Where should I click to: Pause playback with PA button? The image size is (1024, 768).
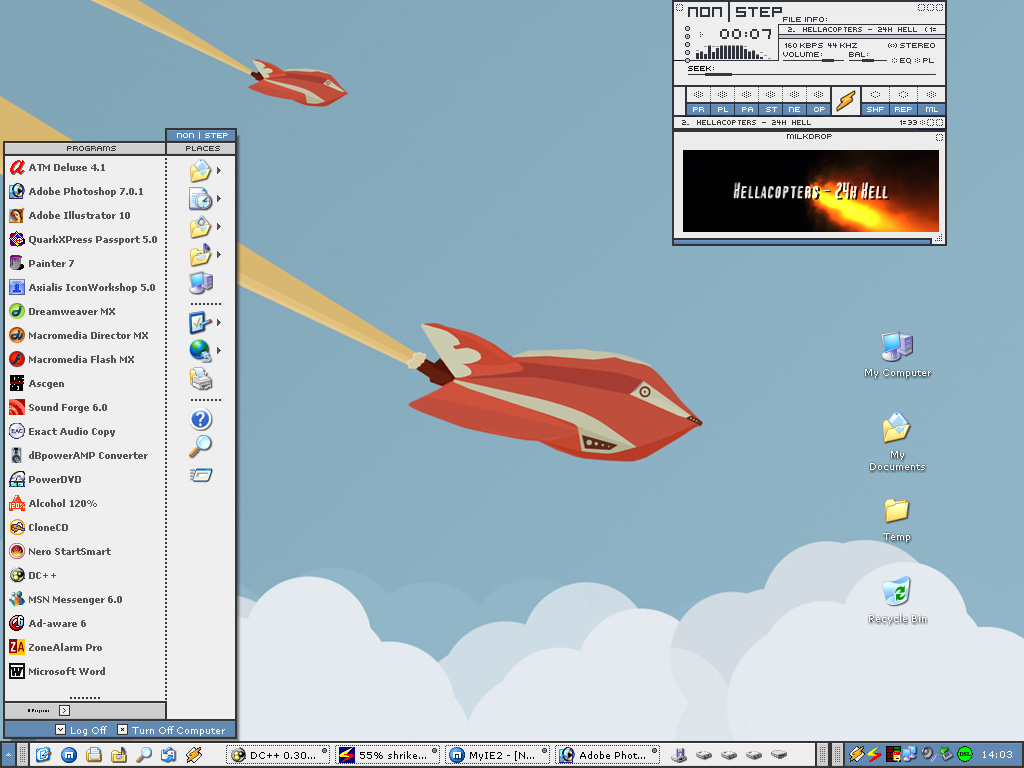[746, 101]
